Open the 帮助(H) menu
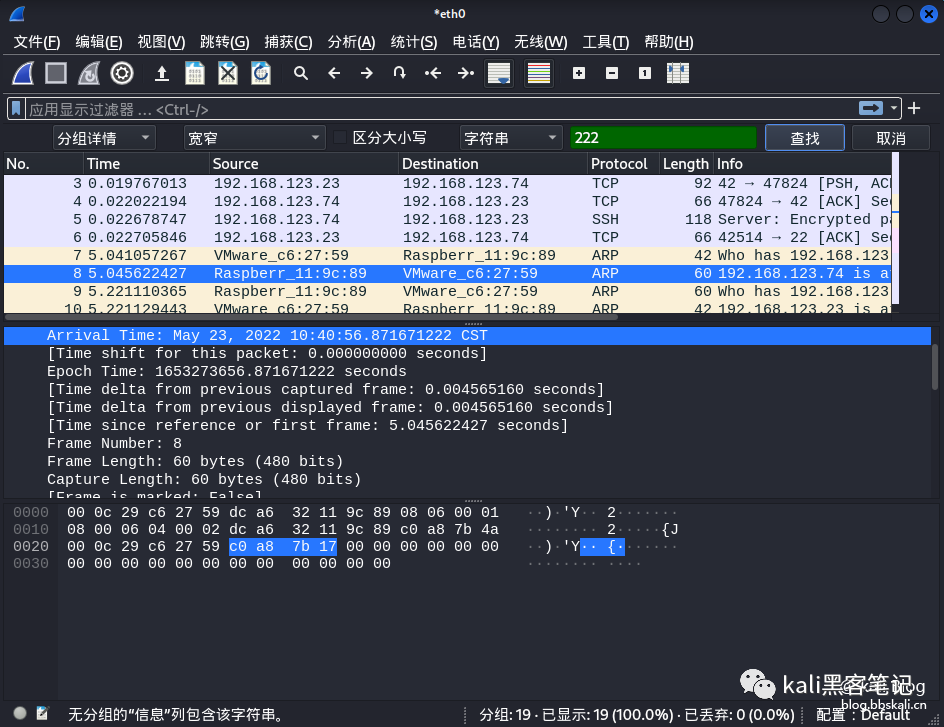 [x=669, y=42]
